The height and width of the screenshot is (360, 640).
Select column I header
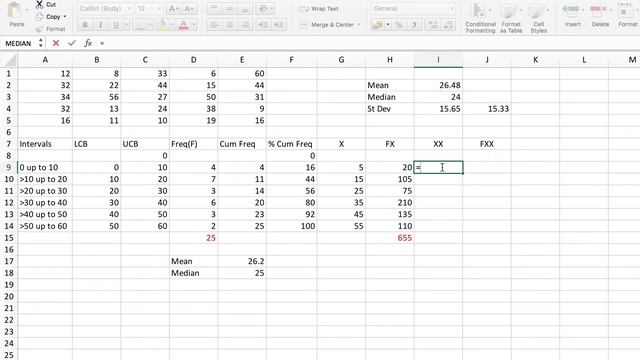[438, 60]
